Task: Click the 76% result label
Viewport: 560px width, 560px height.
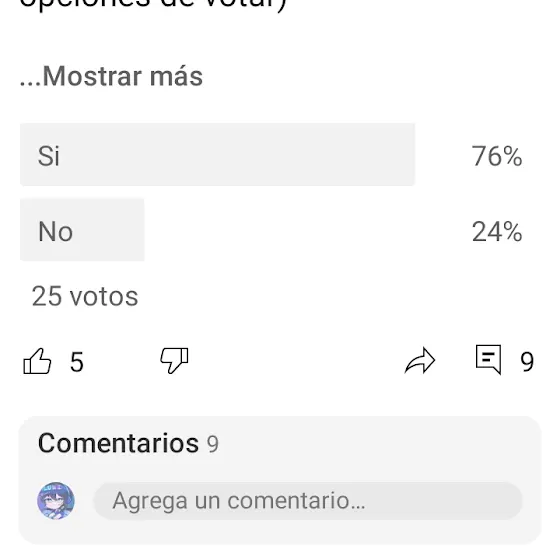Action: click(x=497, y=156)
